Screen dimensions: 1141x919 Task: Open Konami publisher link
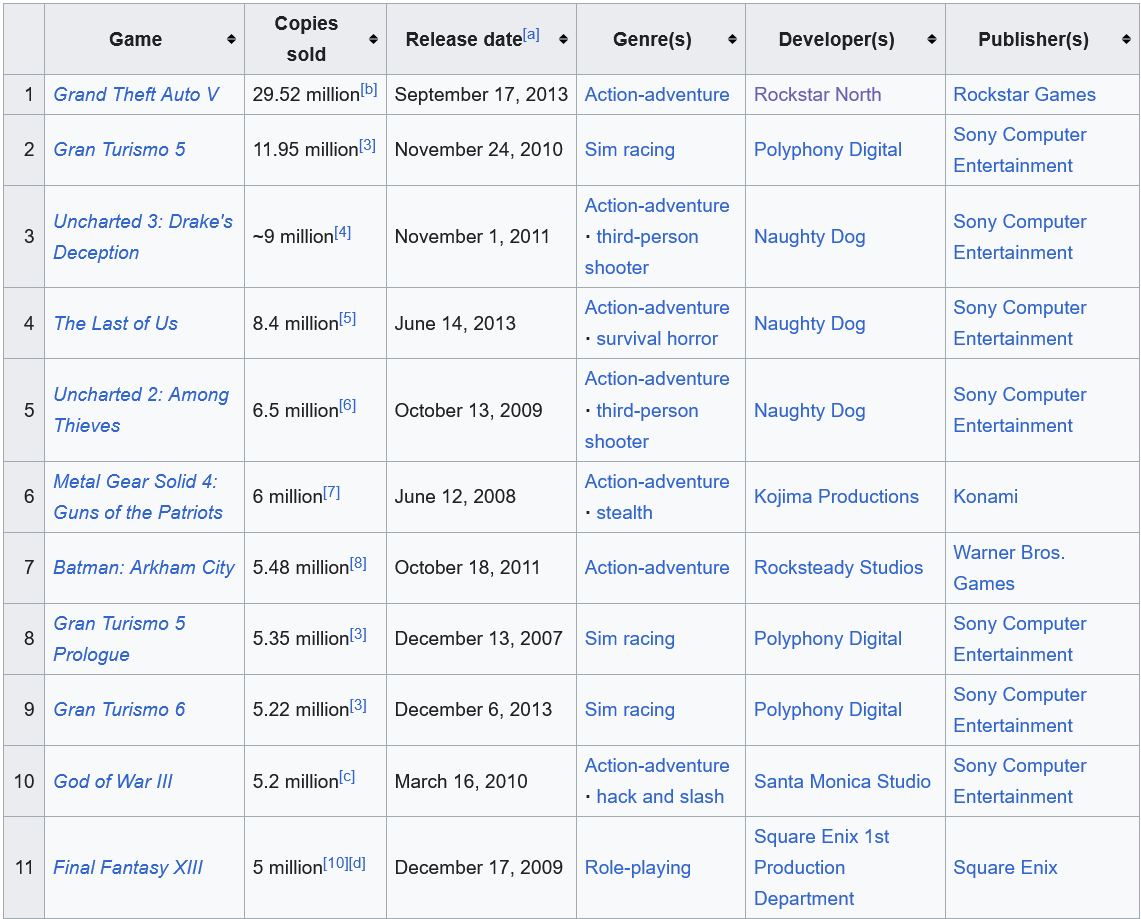tap(985, 497)
